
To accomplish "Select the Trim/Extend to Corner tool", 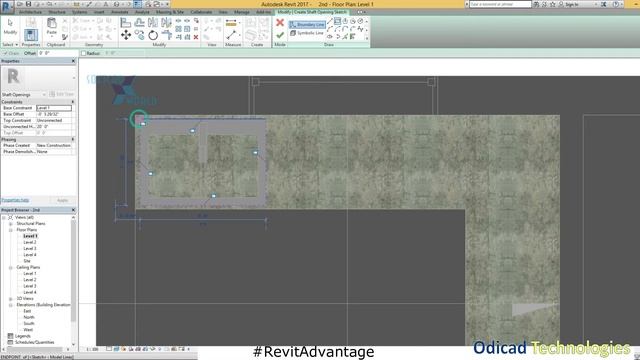I will [166, 35].
